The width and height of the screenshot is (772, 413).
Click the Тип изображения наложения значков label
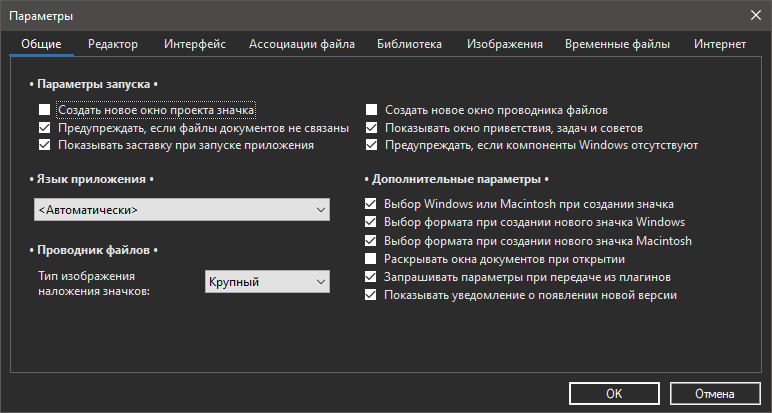tap(94, 284)
